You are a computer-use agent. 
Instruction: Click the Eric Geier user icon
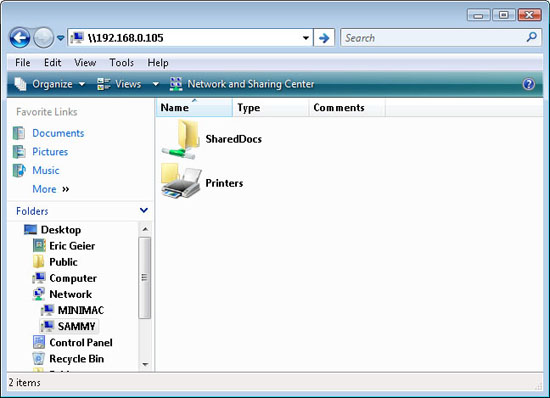(39, 246)
